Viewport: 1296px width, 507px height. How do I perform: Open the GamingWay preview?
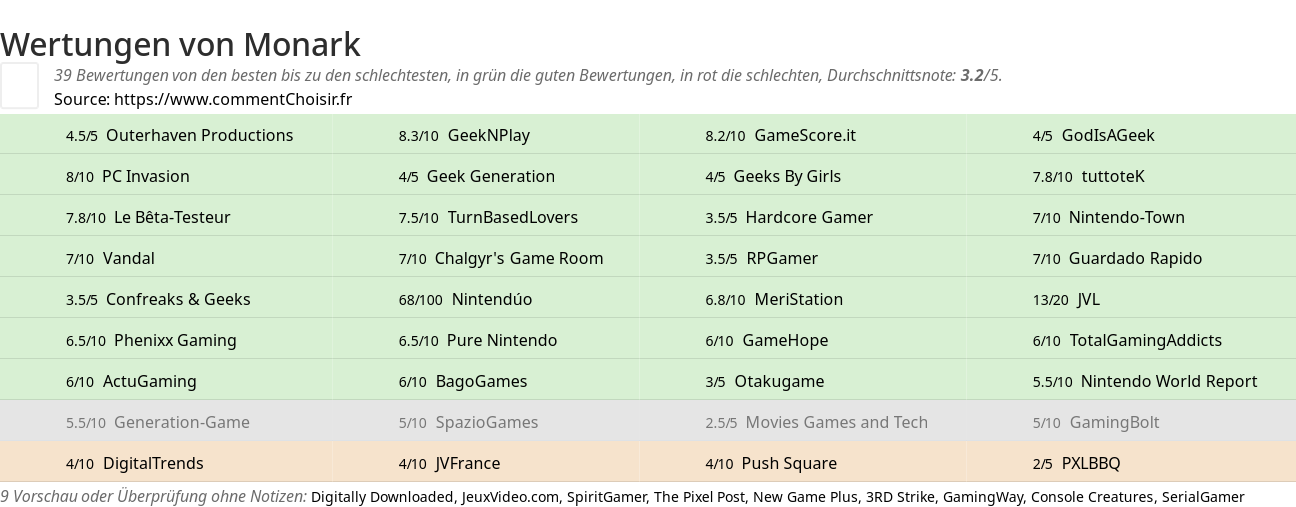pos(983,497)
